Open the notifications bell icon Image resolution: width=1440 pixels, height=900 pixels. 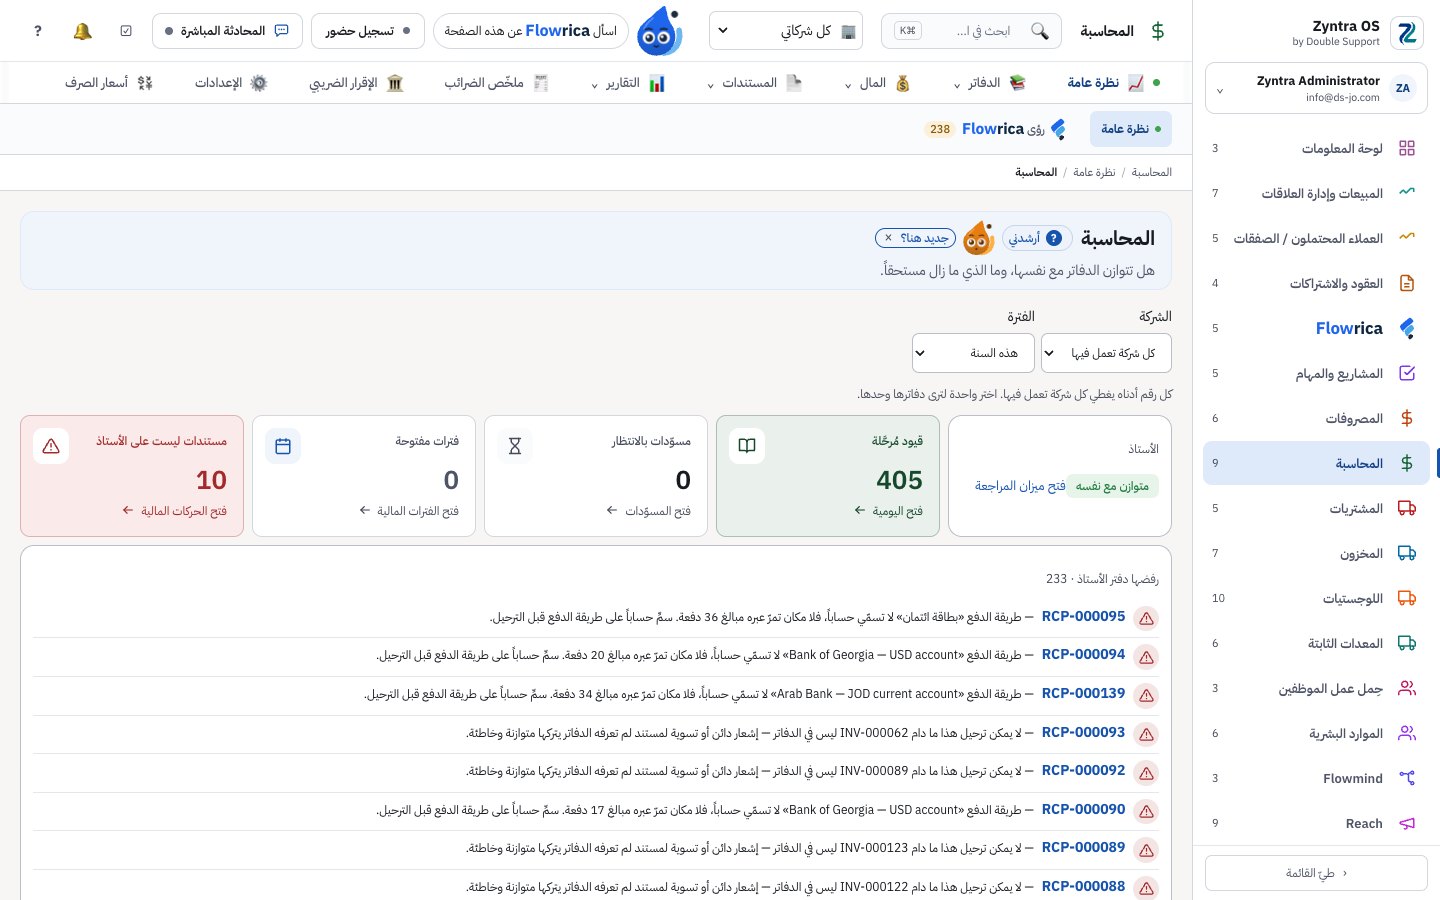tap(82, 31)
